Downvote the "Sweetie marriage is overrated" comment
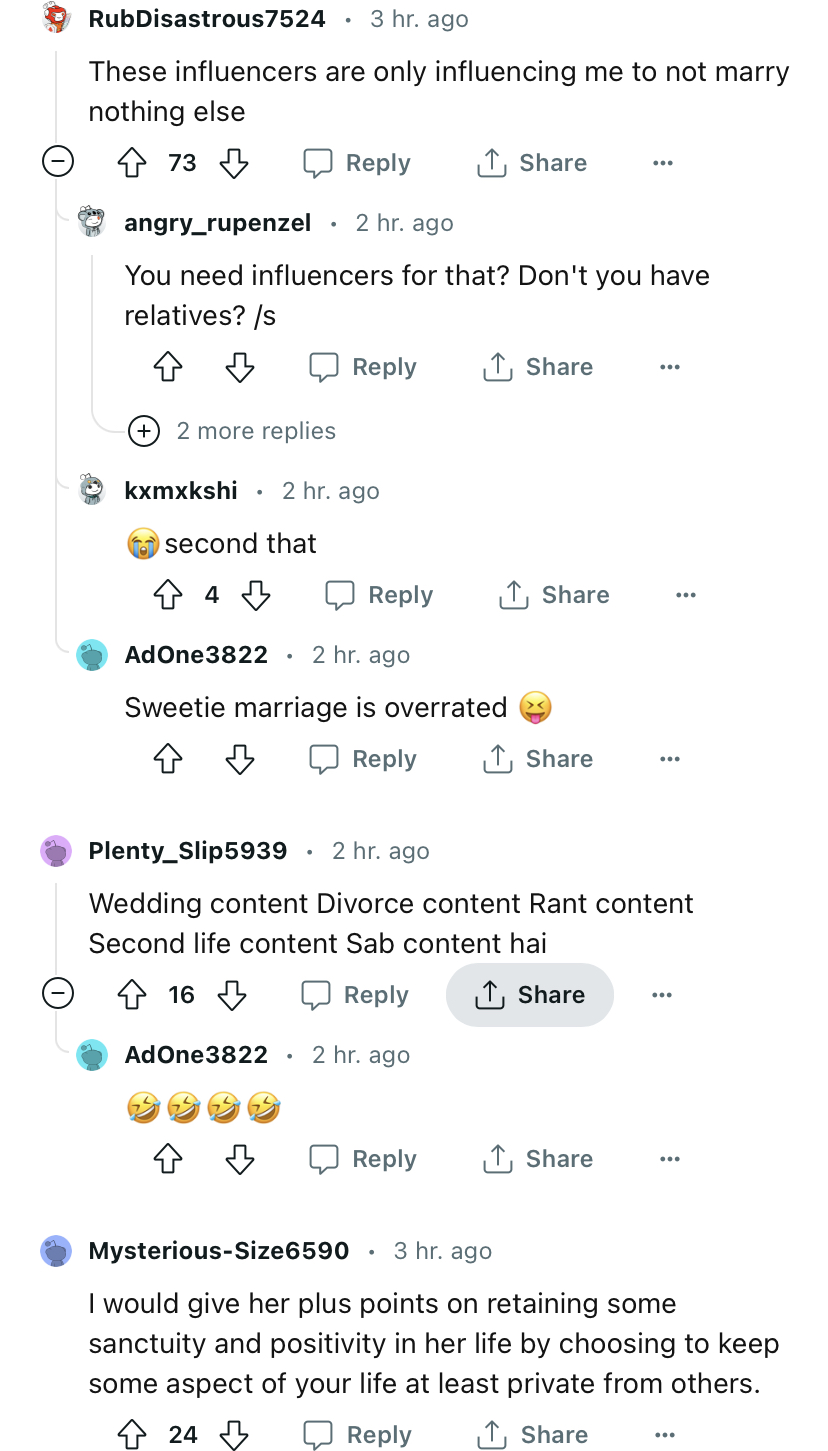 (240, 759)
